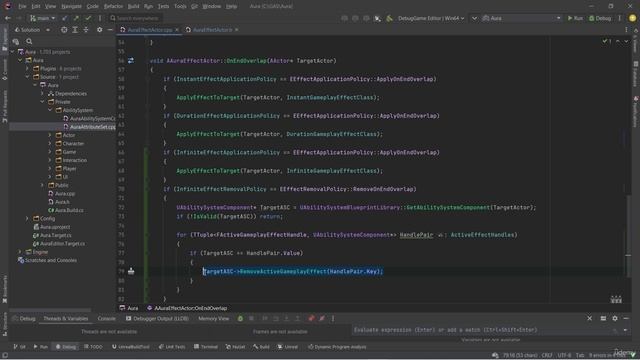
Task: Click the red view breakpoints icon
Action: pyautogui.click(x=311, y=318)
